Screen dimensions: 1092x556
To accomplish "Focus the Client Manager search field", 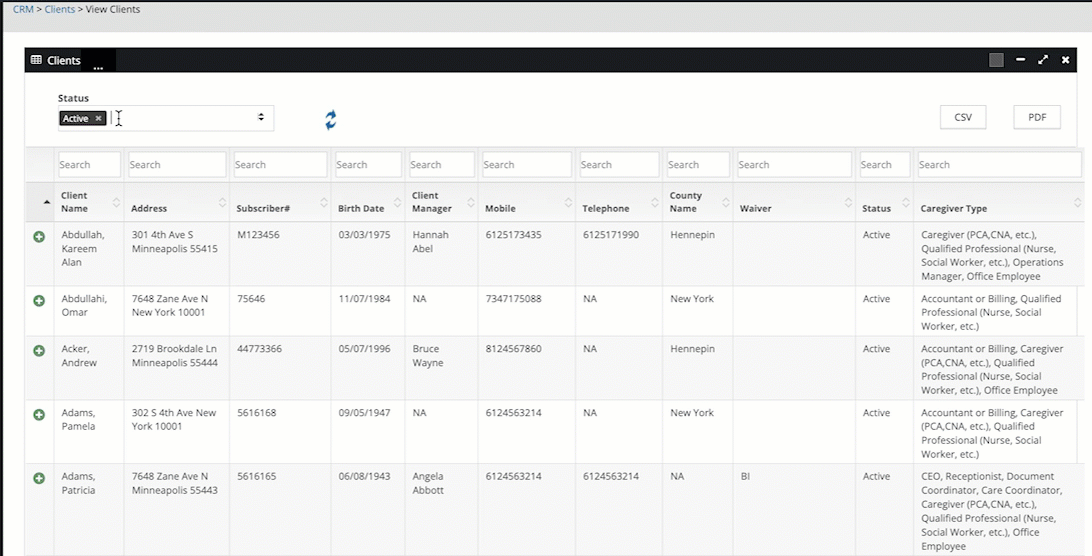I will pyautogui.click(x=442, y=164).
